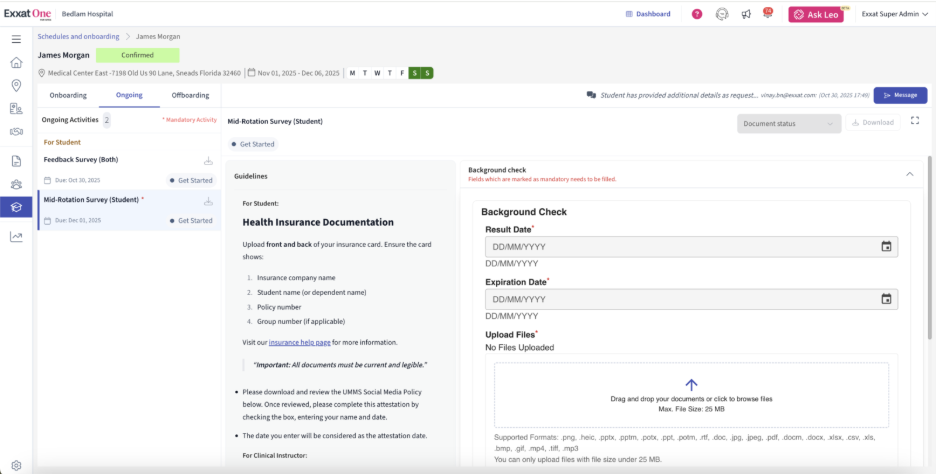Viewport: 936px width, 474px height.
Task: Open the location pin sidebar icon
Action: tap(16, 85)
